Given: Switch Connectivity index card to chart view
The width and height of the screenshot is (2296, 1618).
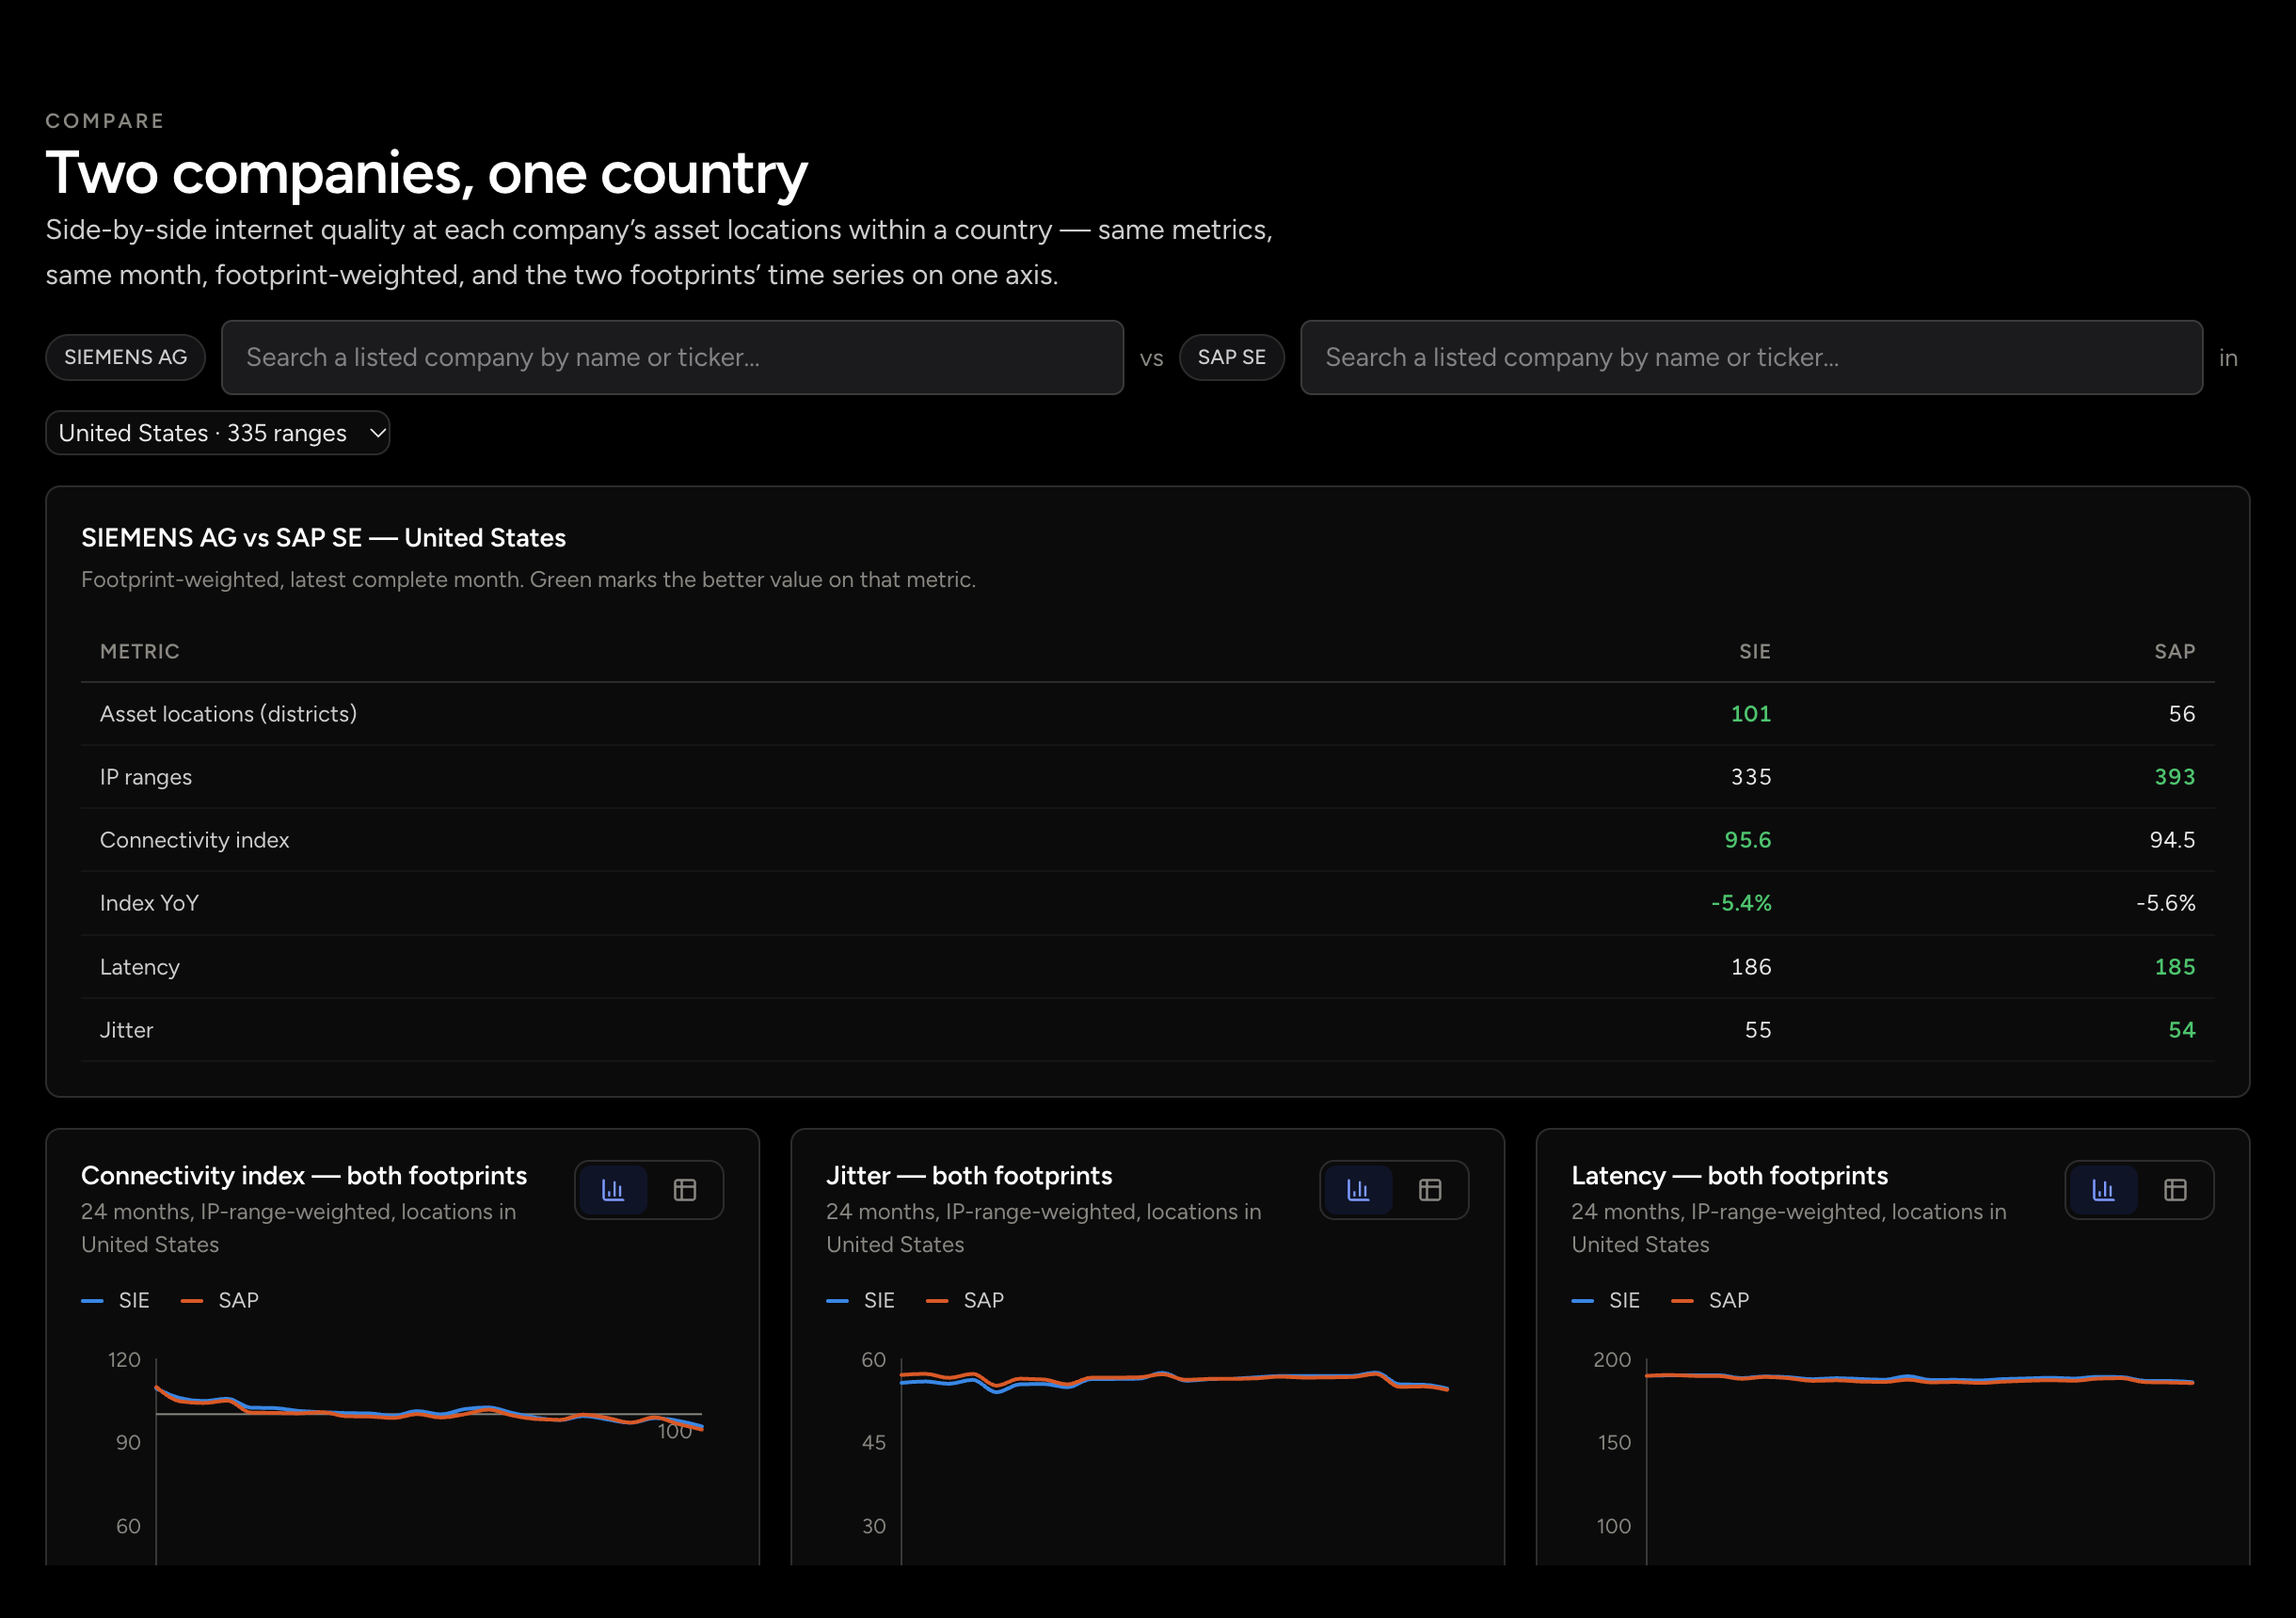Looking at the screenshot, I should (613, 1190).
